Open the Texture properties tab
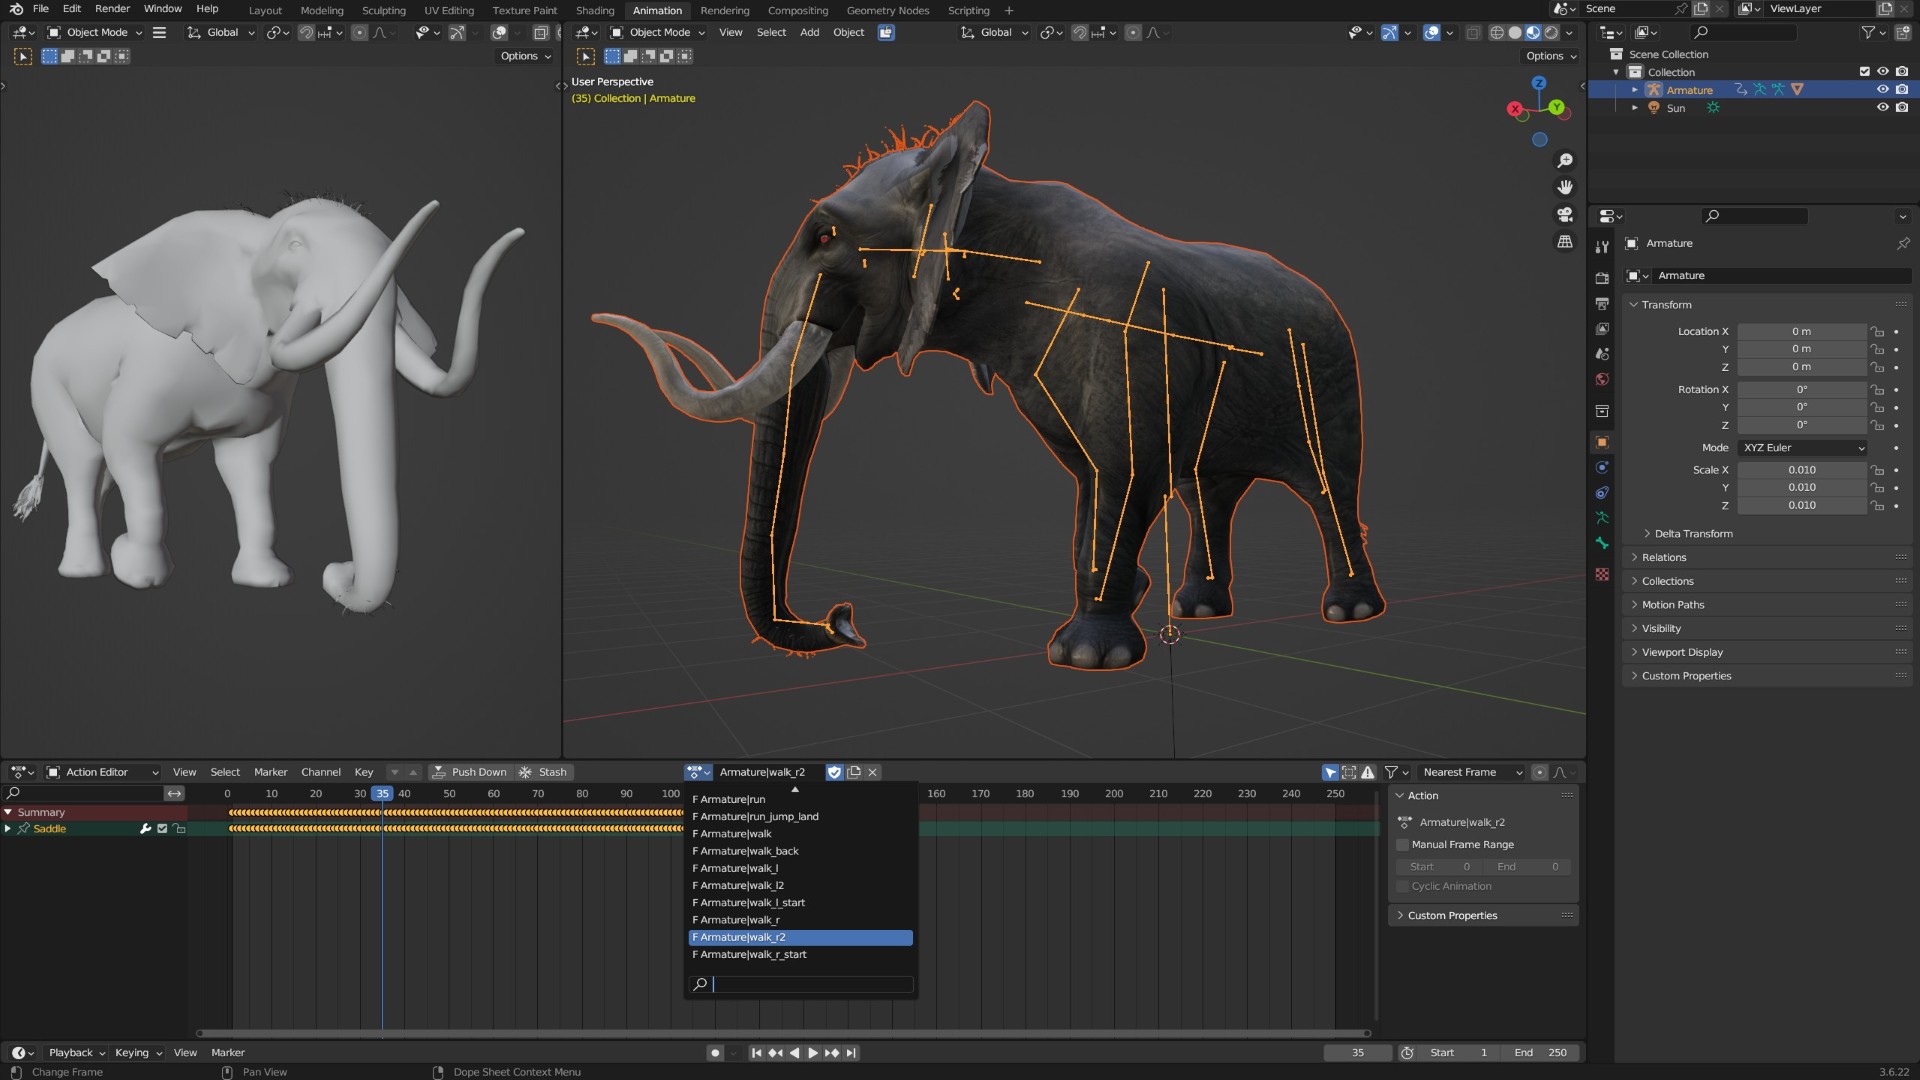Image resolution: width=1920 pixels, height=1080 pixels. tap(1602, 574)
